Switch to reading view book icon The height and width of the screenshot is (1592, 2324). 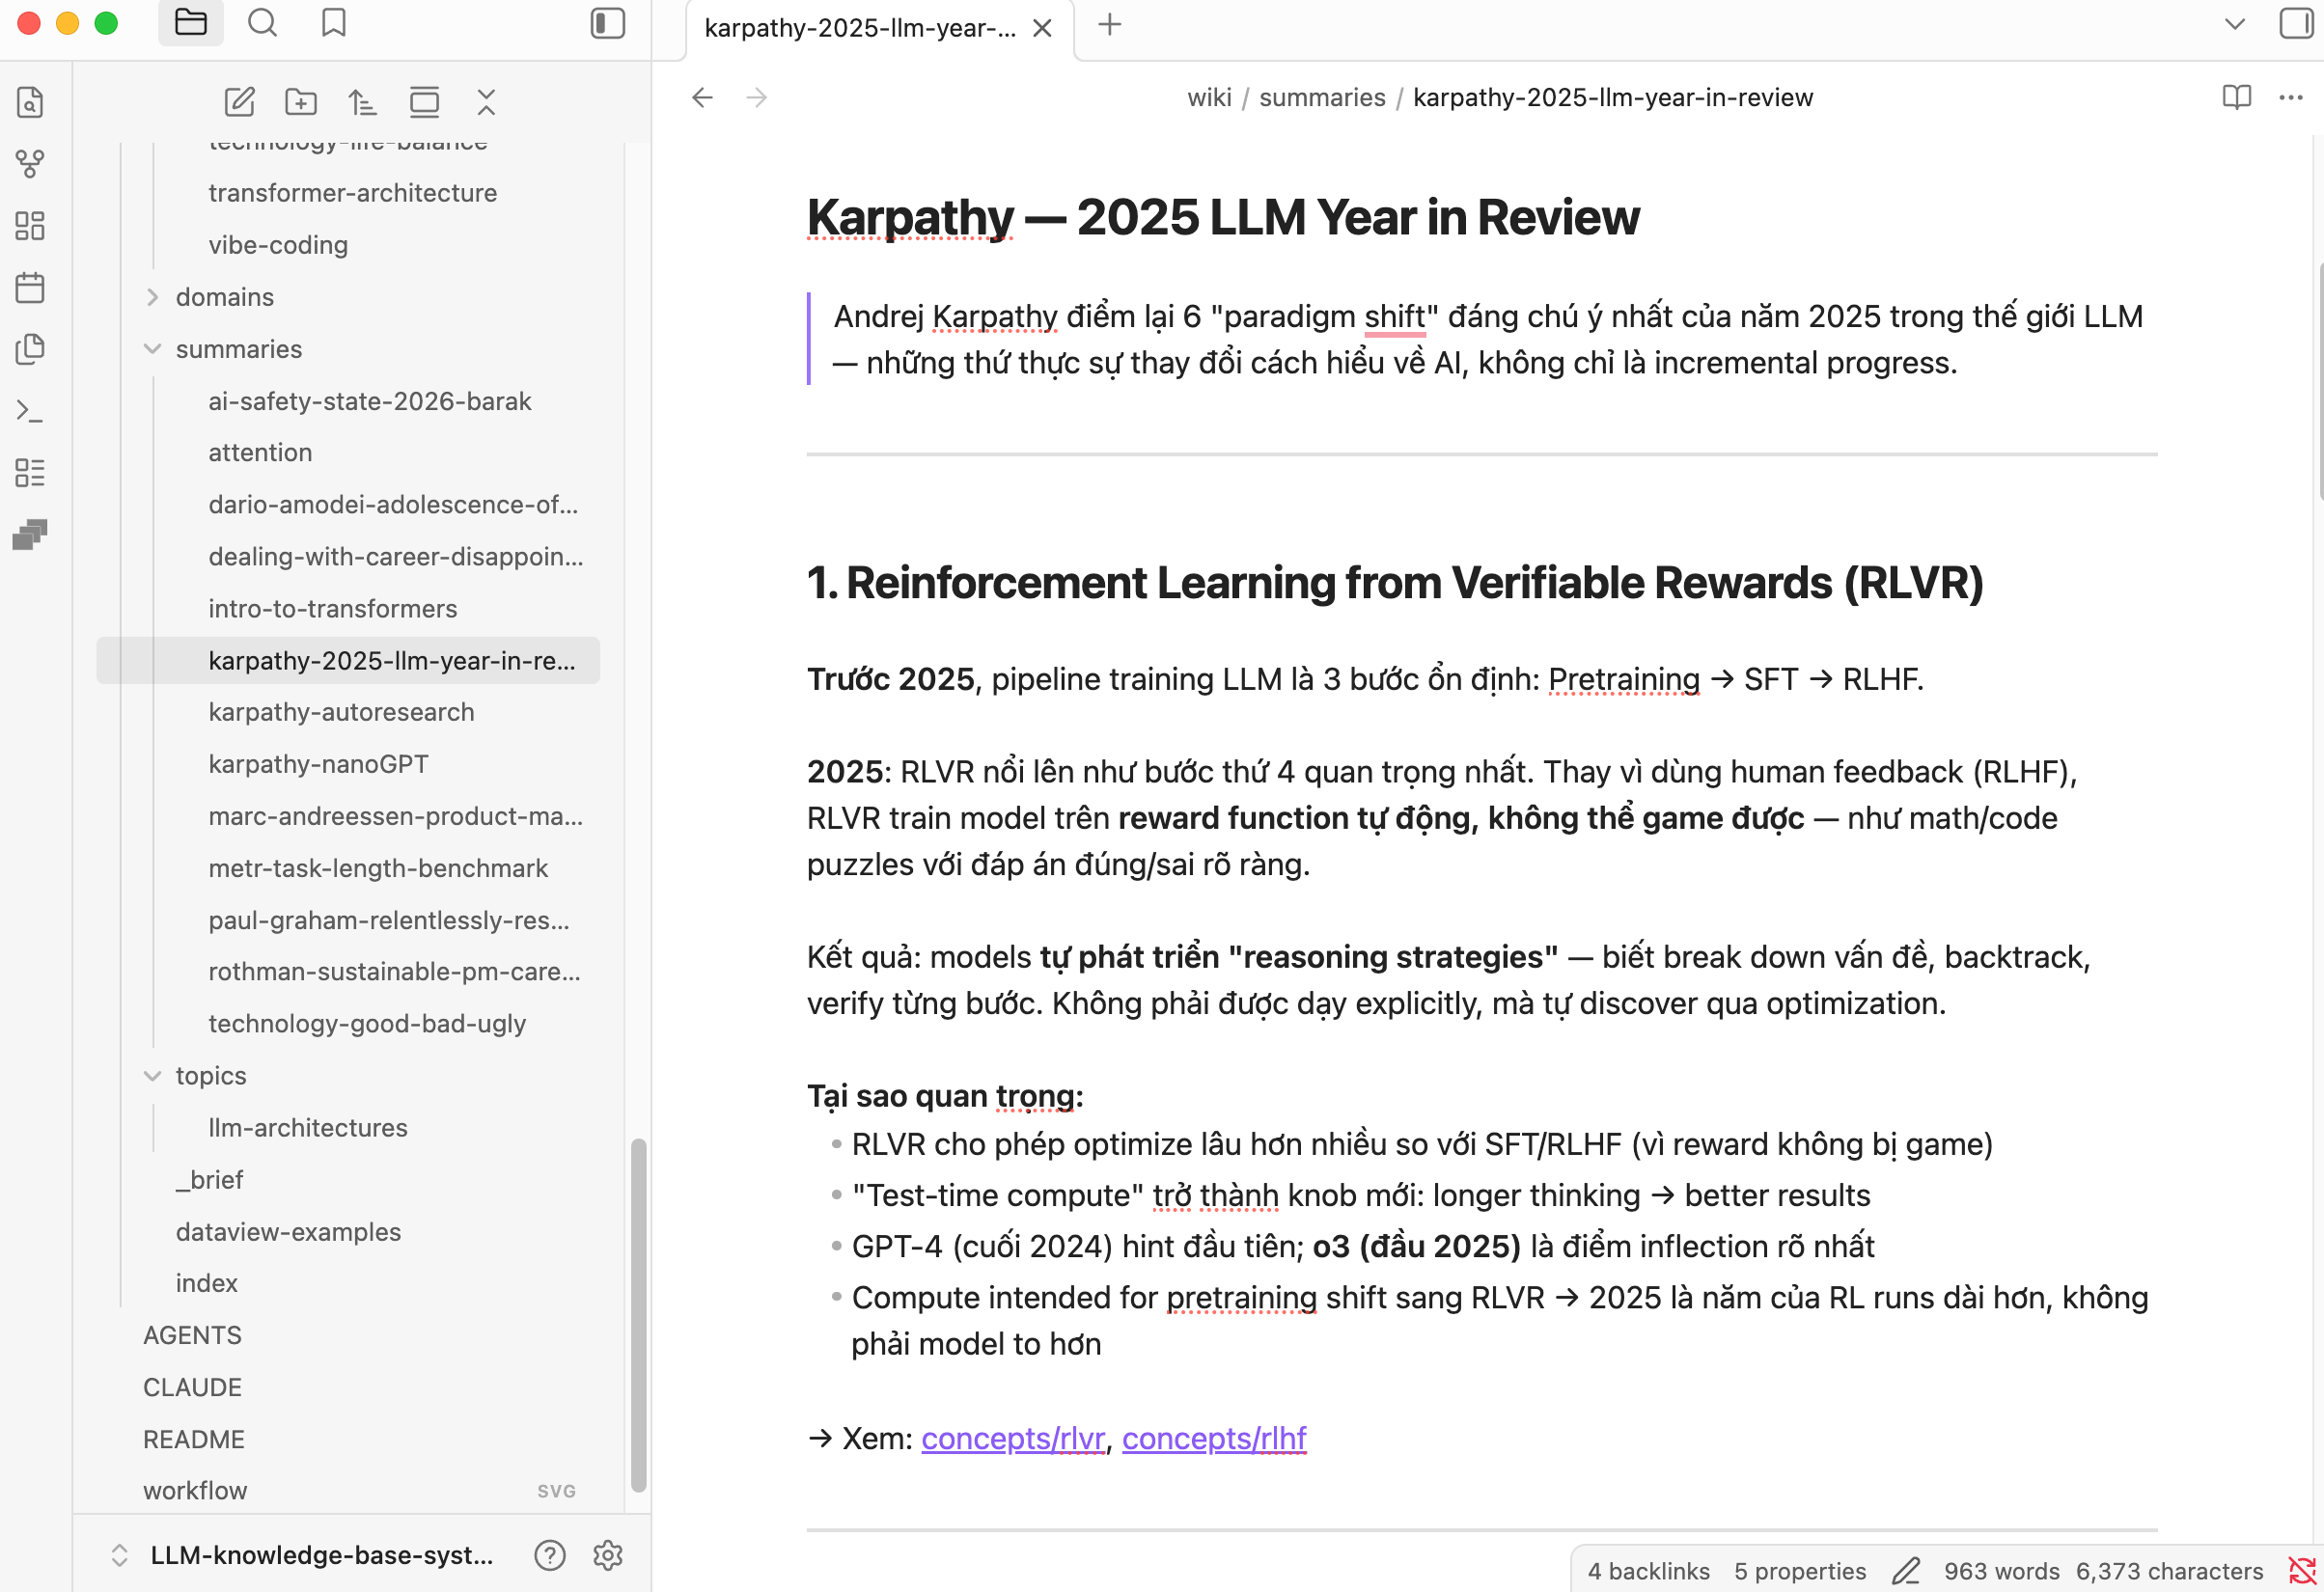tap(2236, 97)
